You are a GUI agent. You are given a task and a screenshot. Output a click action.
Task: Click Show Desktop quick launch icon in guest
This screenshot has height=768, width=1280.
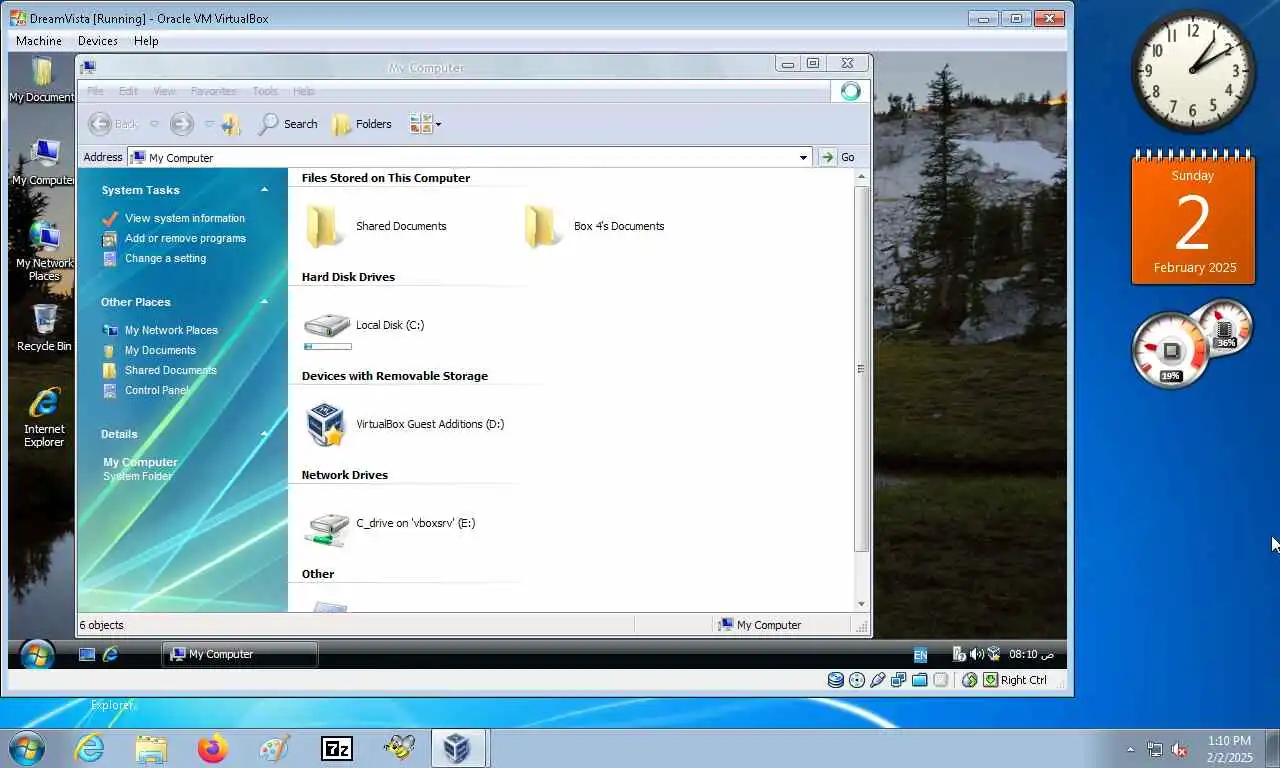tap(87, 654)
